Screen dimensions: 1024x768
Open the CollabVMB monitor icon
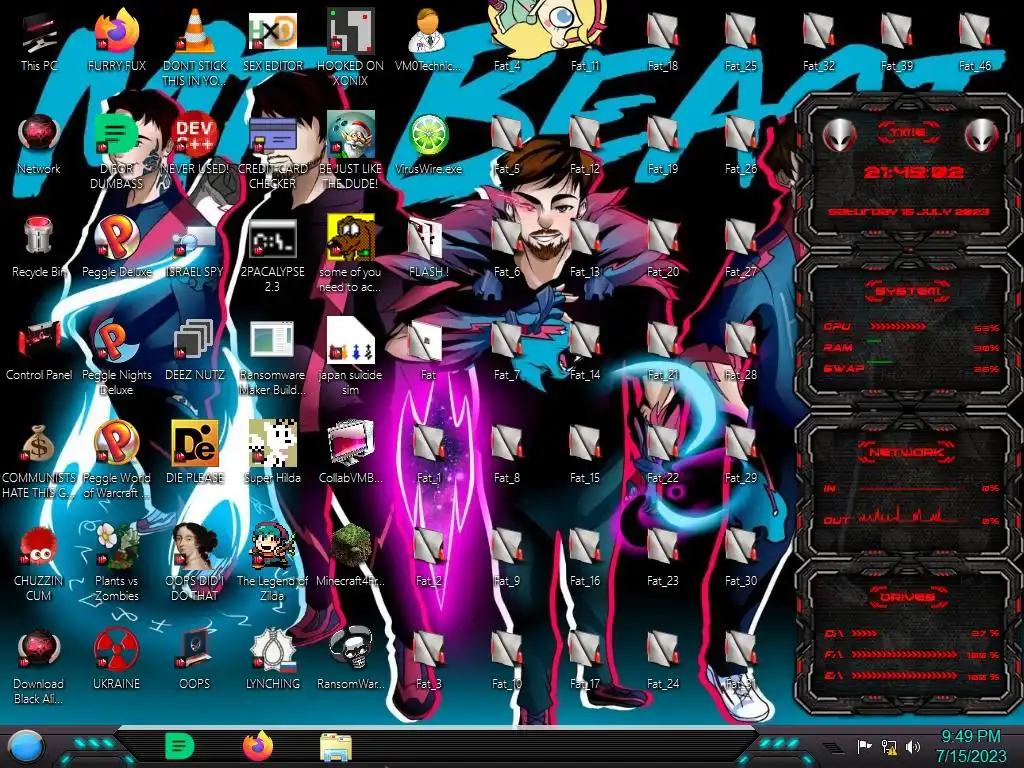pyautogui.click(x=351, y=453)
